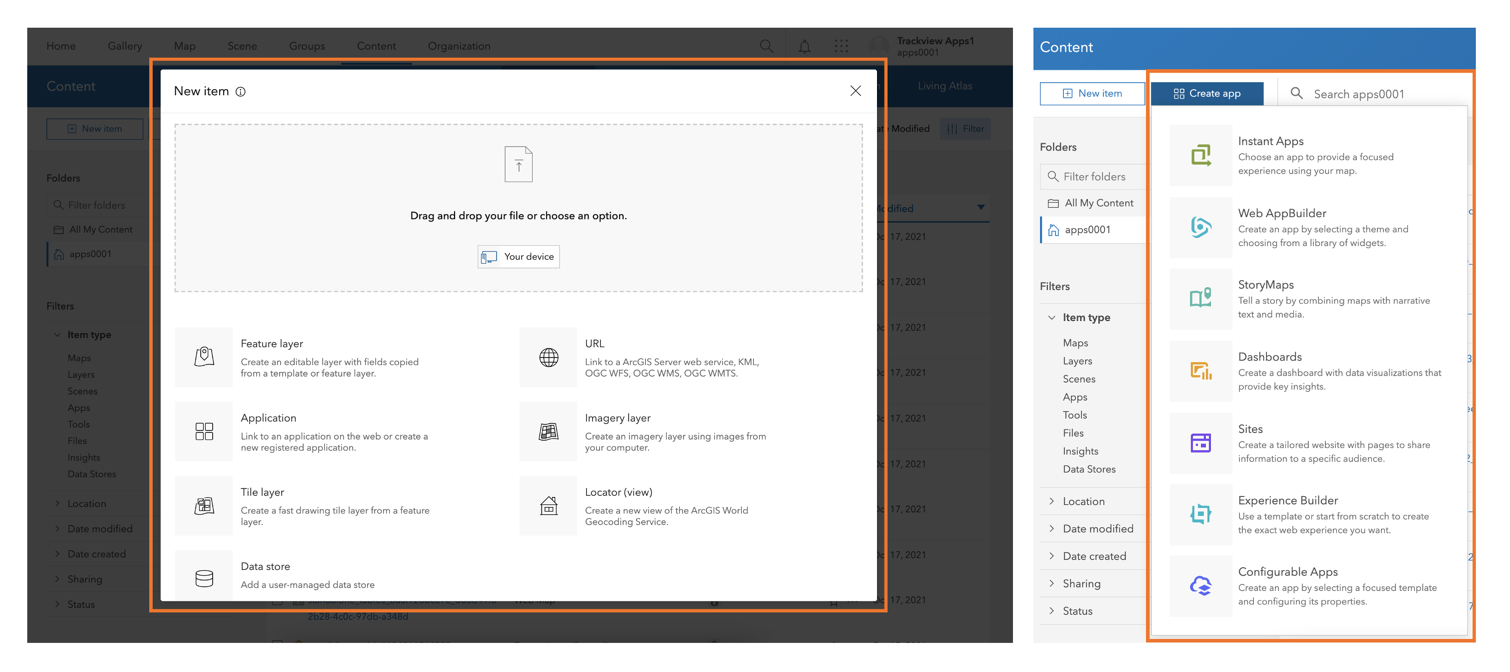
Task: Switch to the Map tab in the navigation
Action: pyautogui.click(x=184, y=45)
